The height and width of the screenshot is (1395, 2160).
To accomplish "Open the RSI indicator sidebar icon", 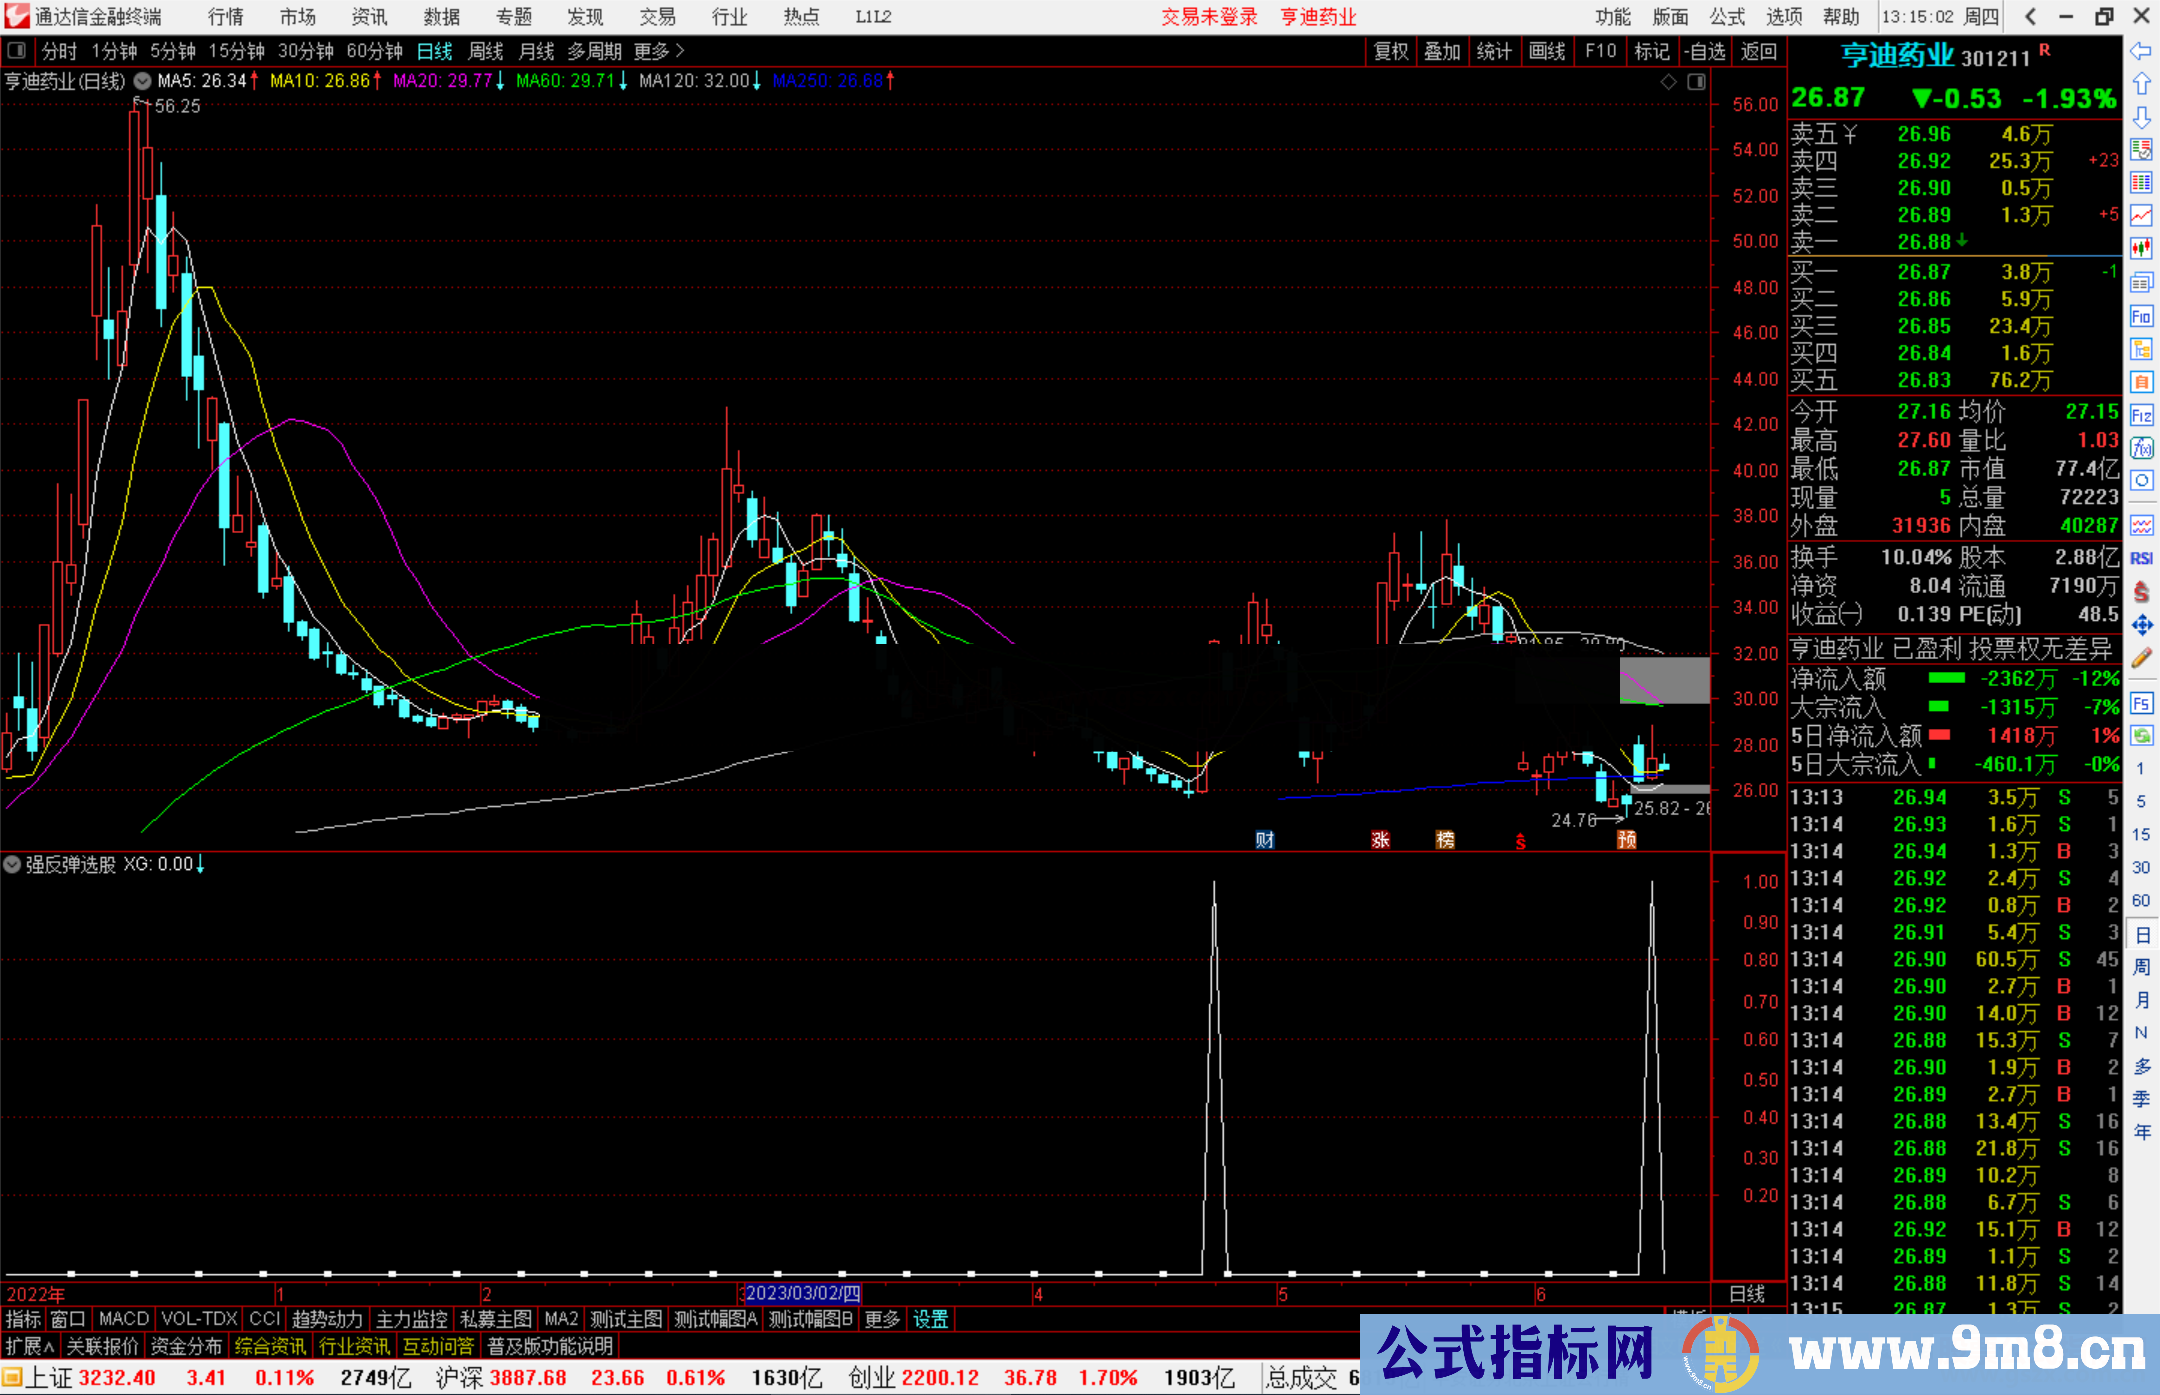I will tap(2141, 558).
